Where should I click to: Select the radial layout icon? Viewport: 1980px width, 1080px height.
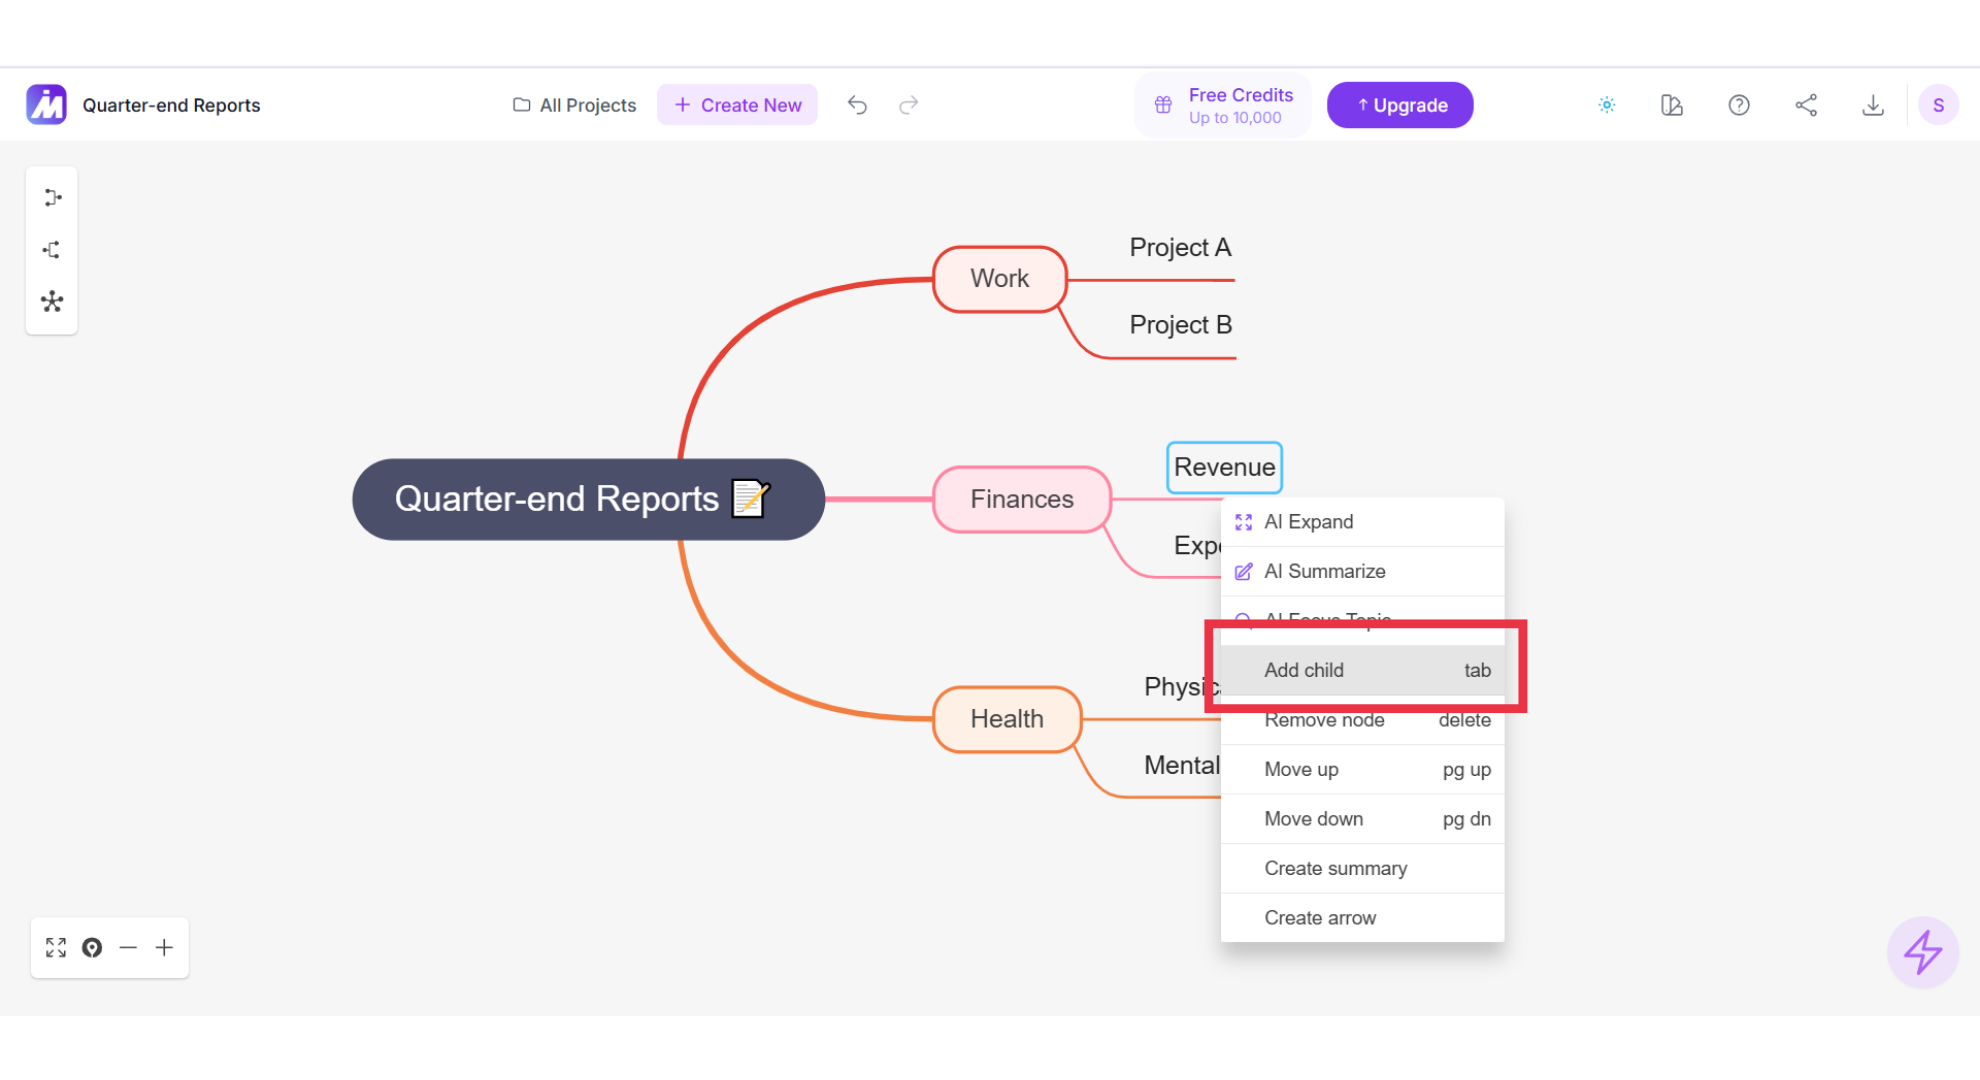(52, 301)
